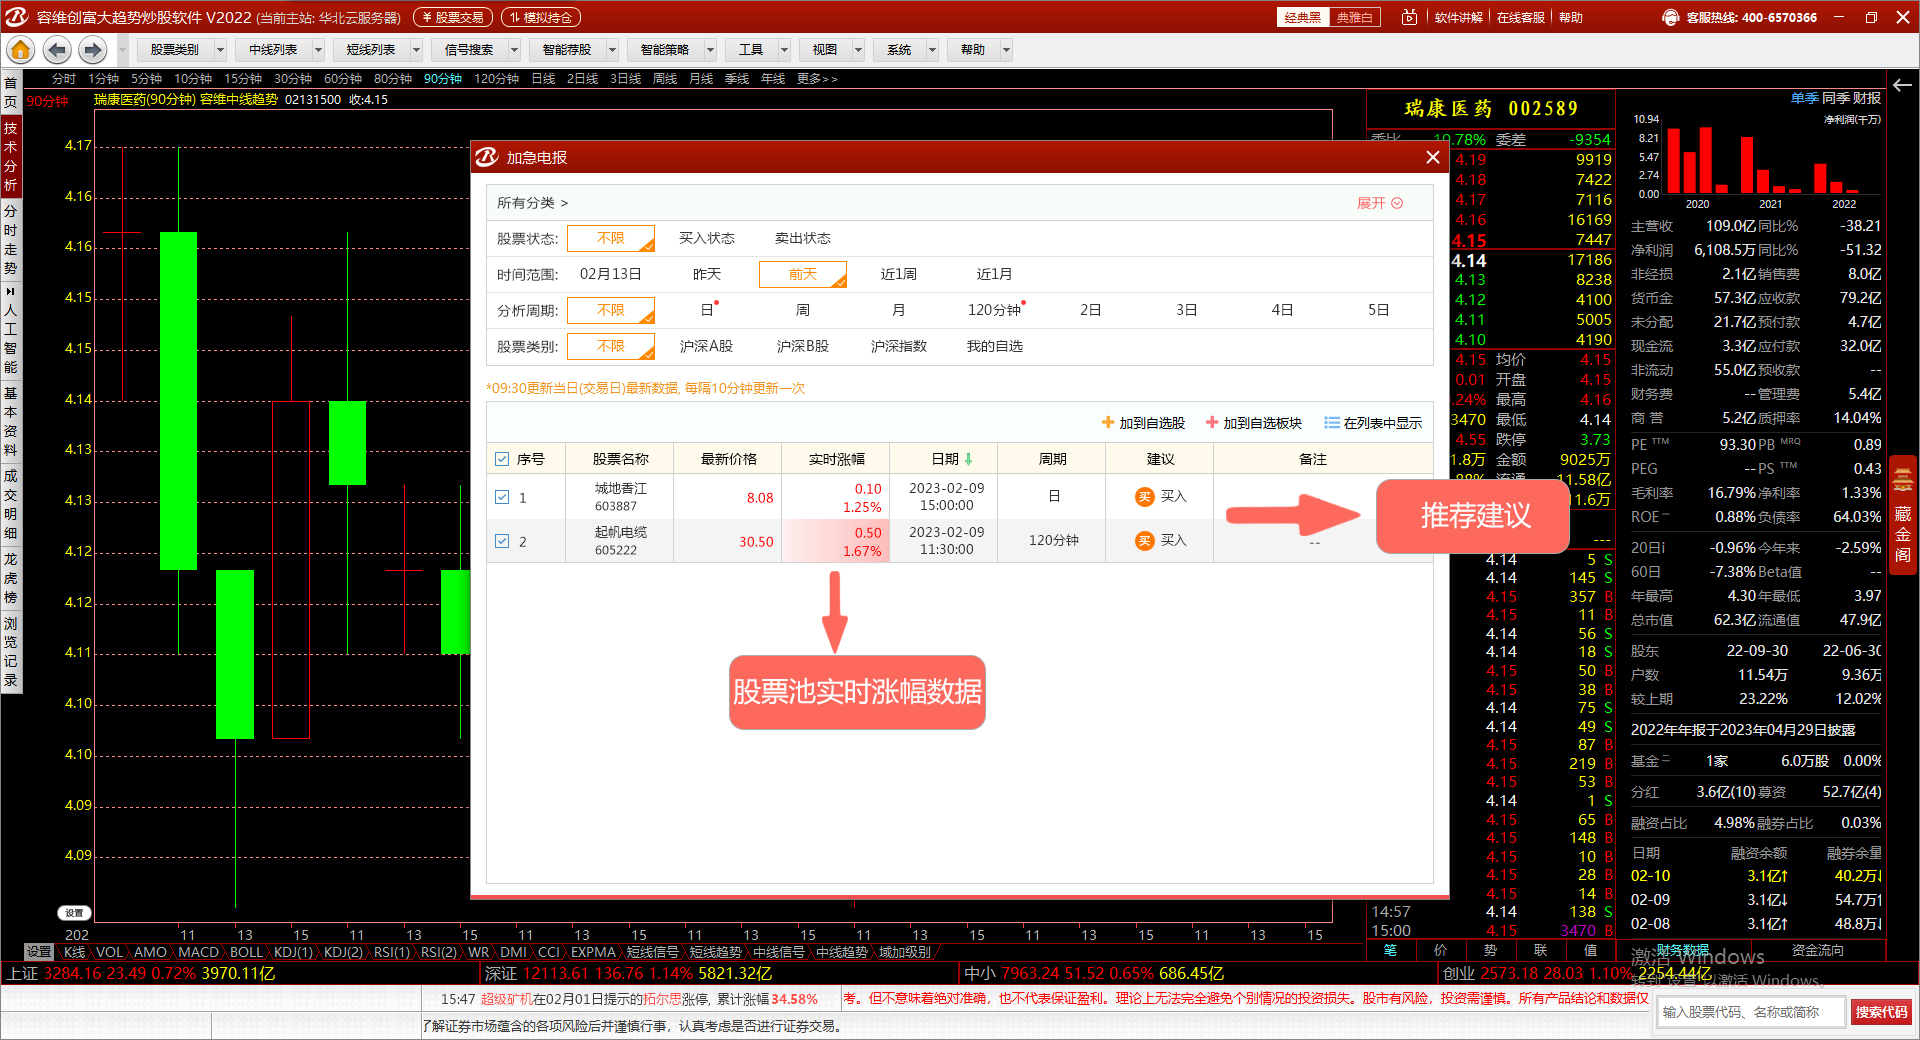Open 在线客服 link

(x=1520, y=17)
